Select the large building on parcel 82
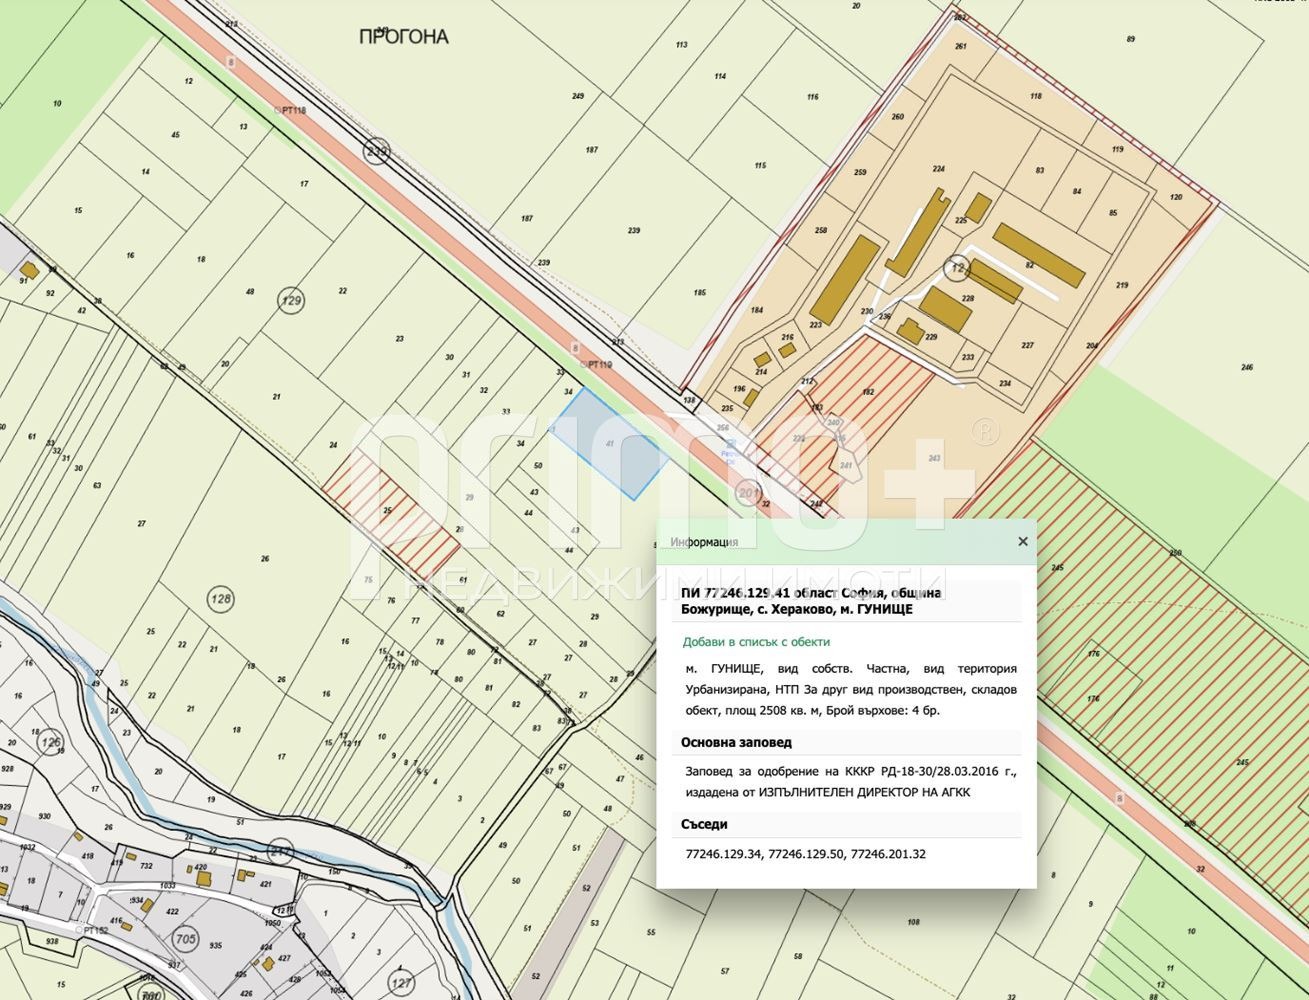The height and width of the screenshot is (1000, 1309). tap(1039, 254)
